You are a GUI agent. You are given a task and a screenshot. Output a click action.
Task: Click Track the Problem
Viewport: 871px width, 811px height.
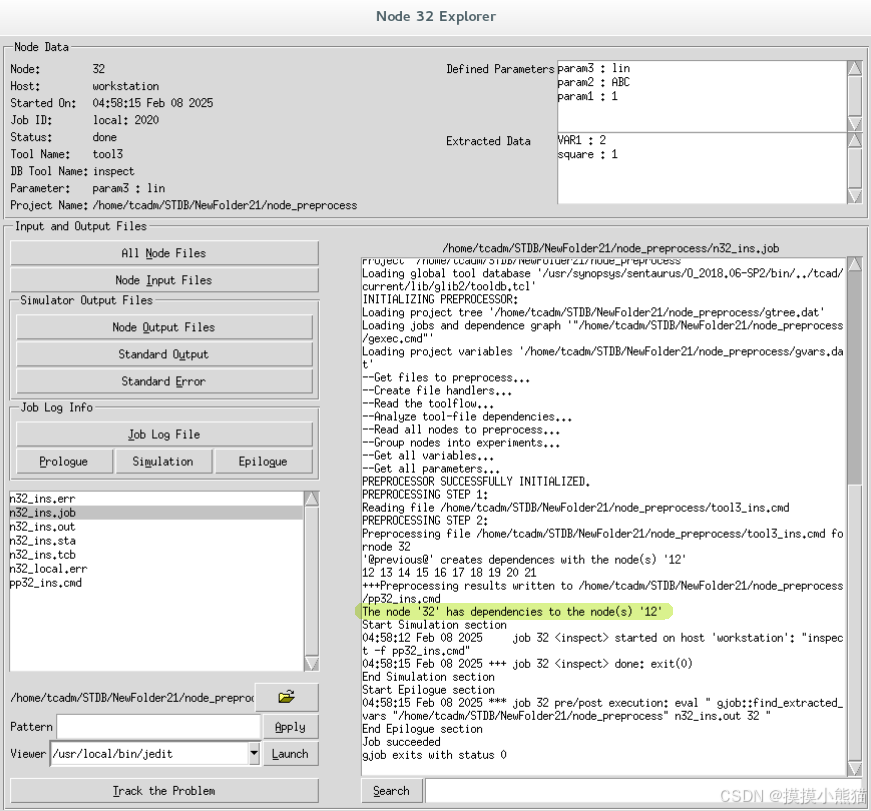tap(163, 790)
